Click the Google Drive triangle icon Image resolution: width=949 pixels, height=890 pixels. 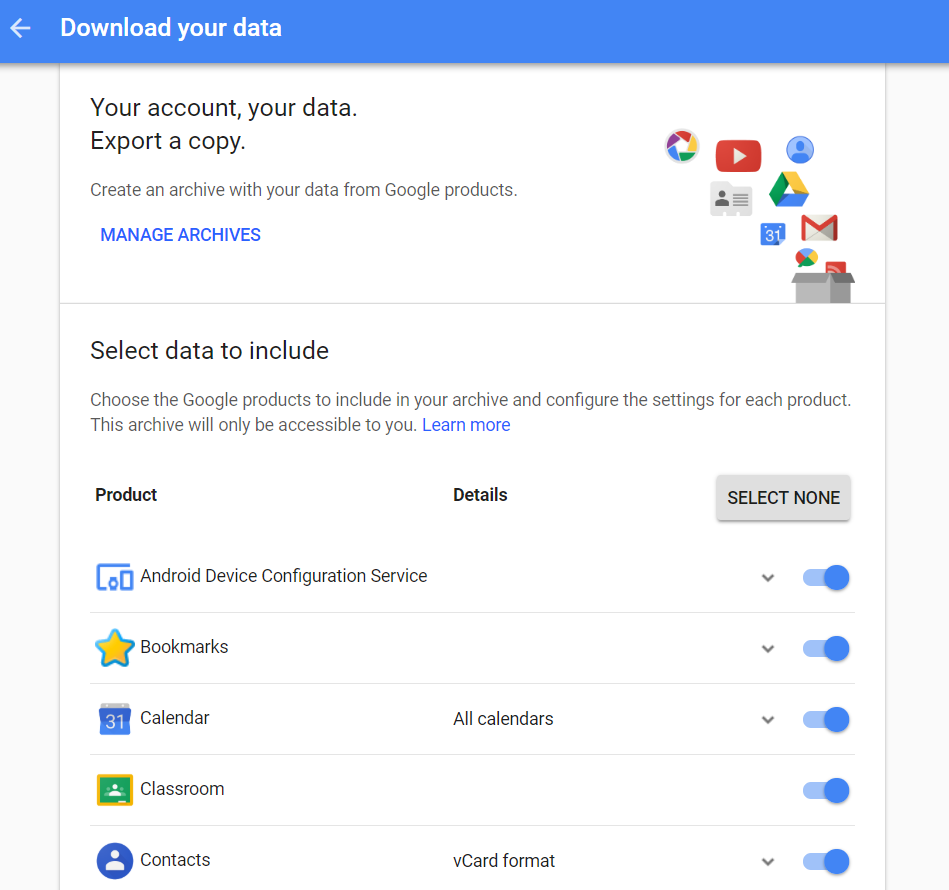[x=788, y=190]
